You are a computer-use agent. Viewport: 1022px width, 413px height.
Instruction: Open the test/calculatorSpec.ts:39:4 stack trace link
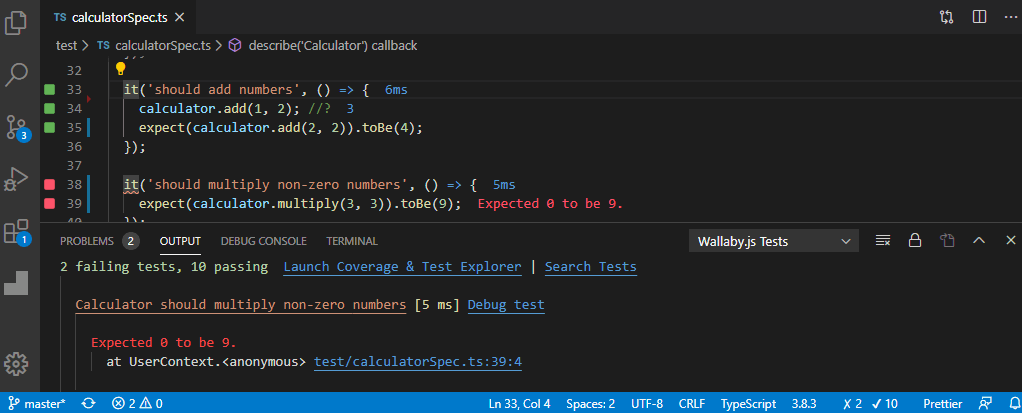[417, 362]
